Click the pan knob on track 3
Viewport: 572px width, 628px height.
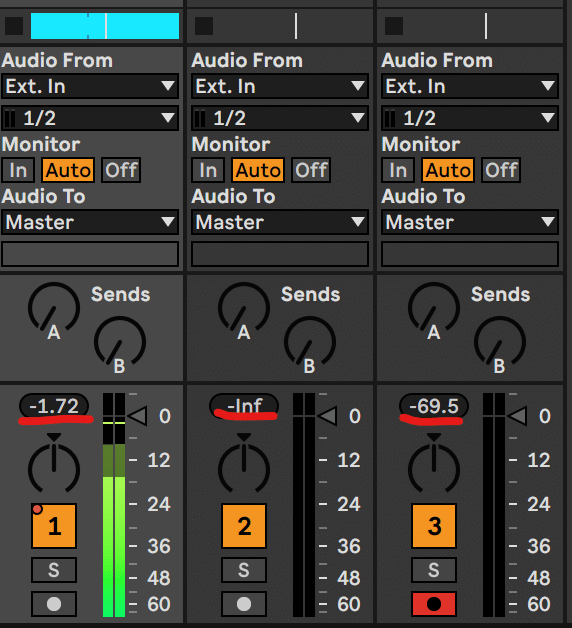pos(433,467)
